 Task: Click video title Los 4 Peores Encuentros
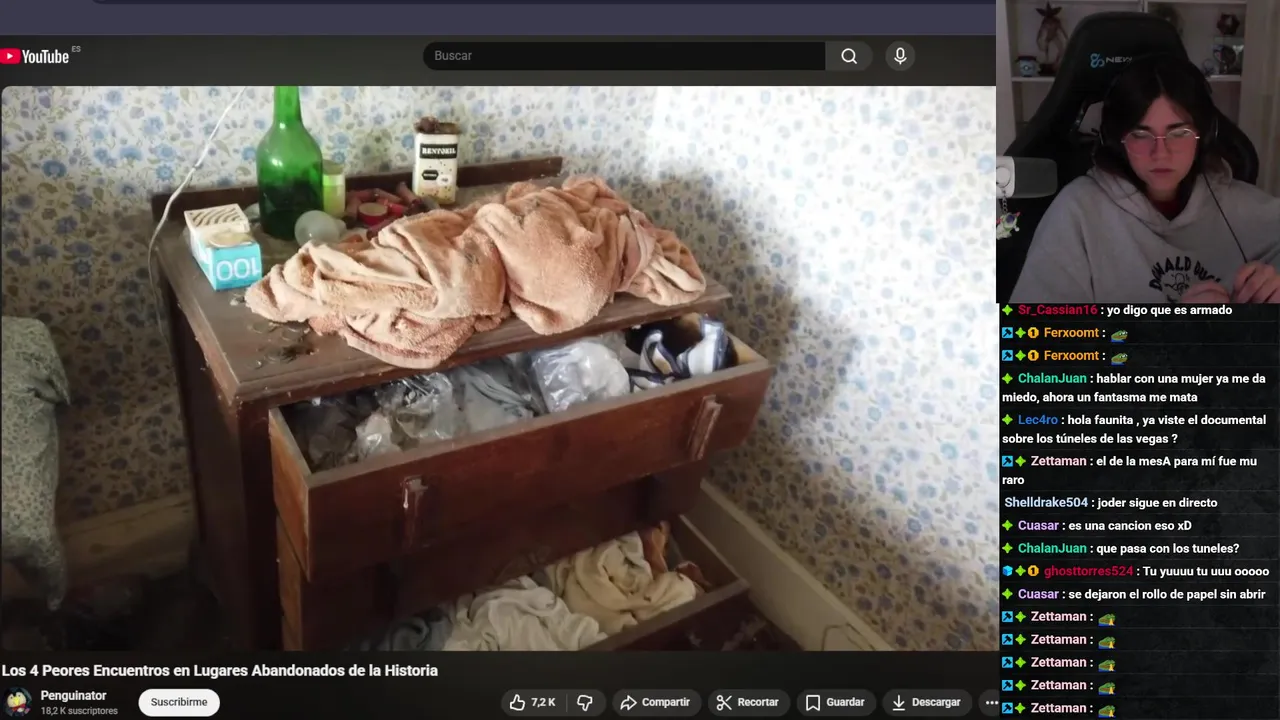tap(220, 670)
